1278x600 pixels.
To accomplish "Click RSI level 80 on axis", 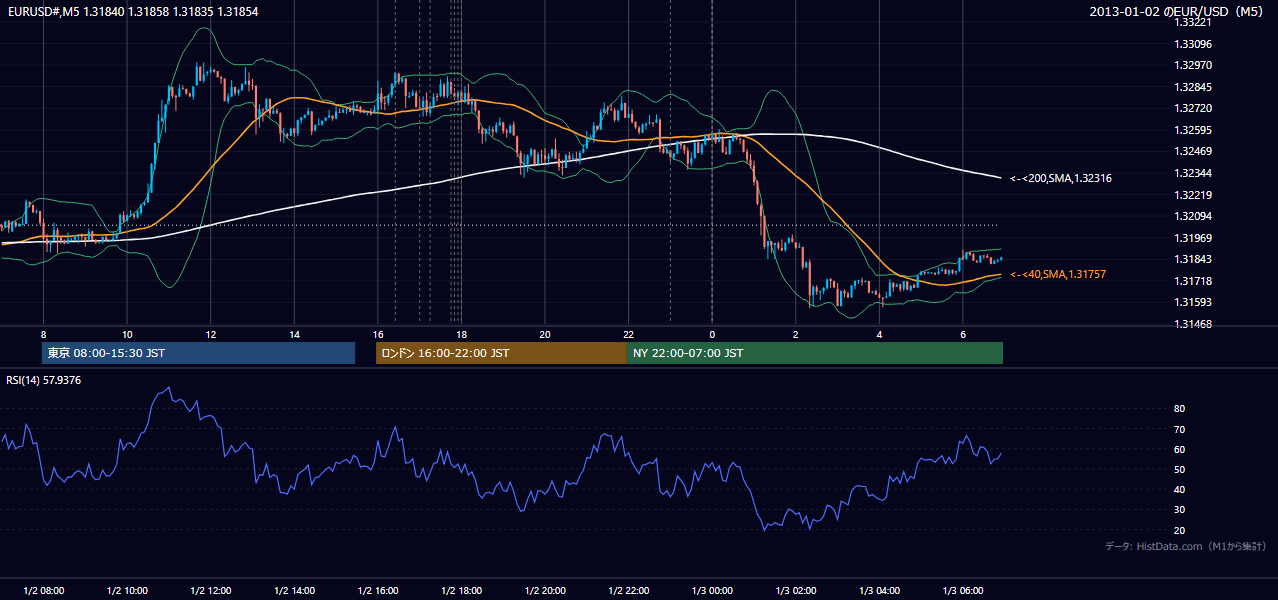I will [x=1180, y=409].
